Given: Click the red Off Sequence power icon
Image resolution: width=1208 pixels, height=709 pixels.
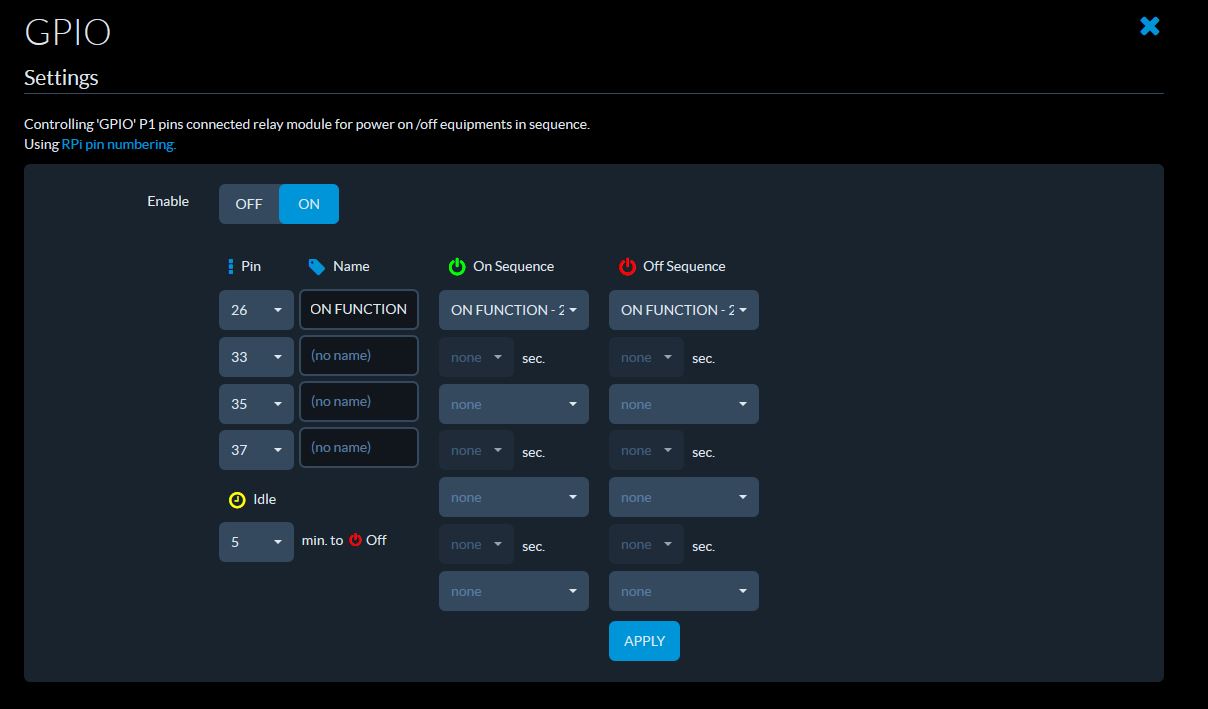Looking at the screenshot, I should pyautogui.click(x=627, y=266).
